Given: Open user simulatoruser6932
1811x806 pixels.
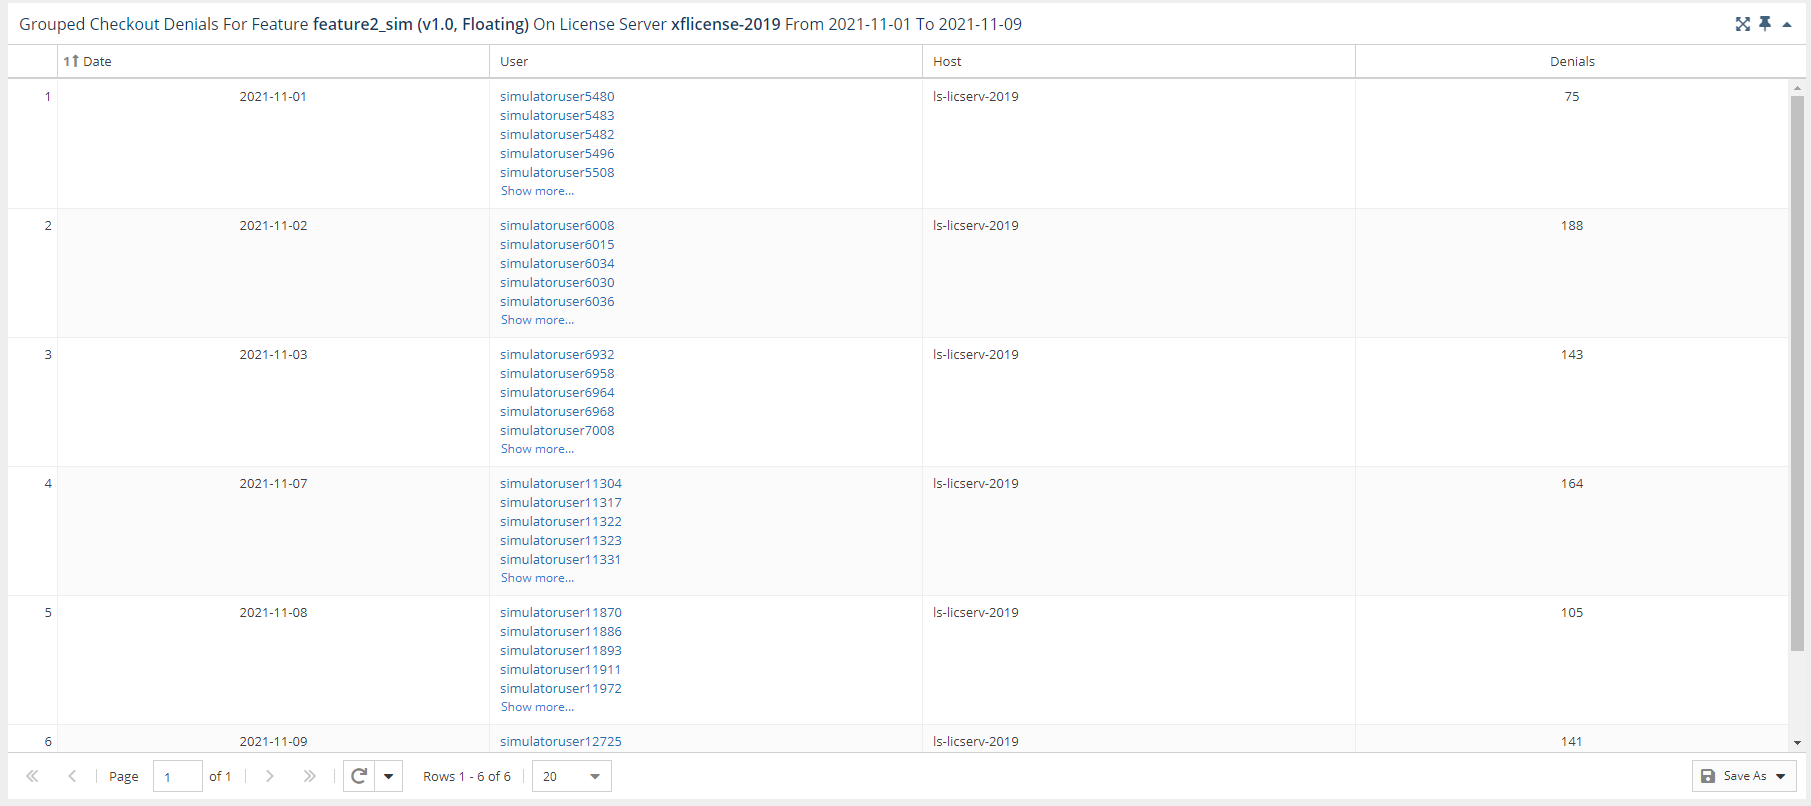Looking at the screenshot, I should 557,355.
